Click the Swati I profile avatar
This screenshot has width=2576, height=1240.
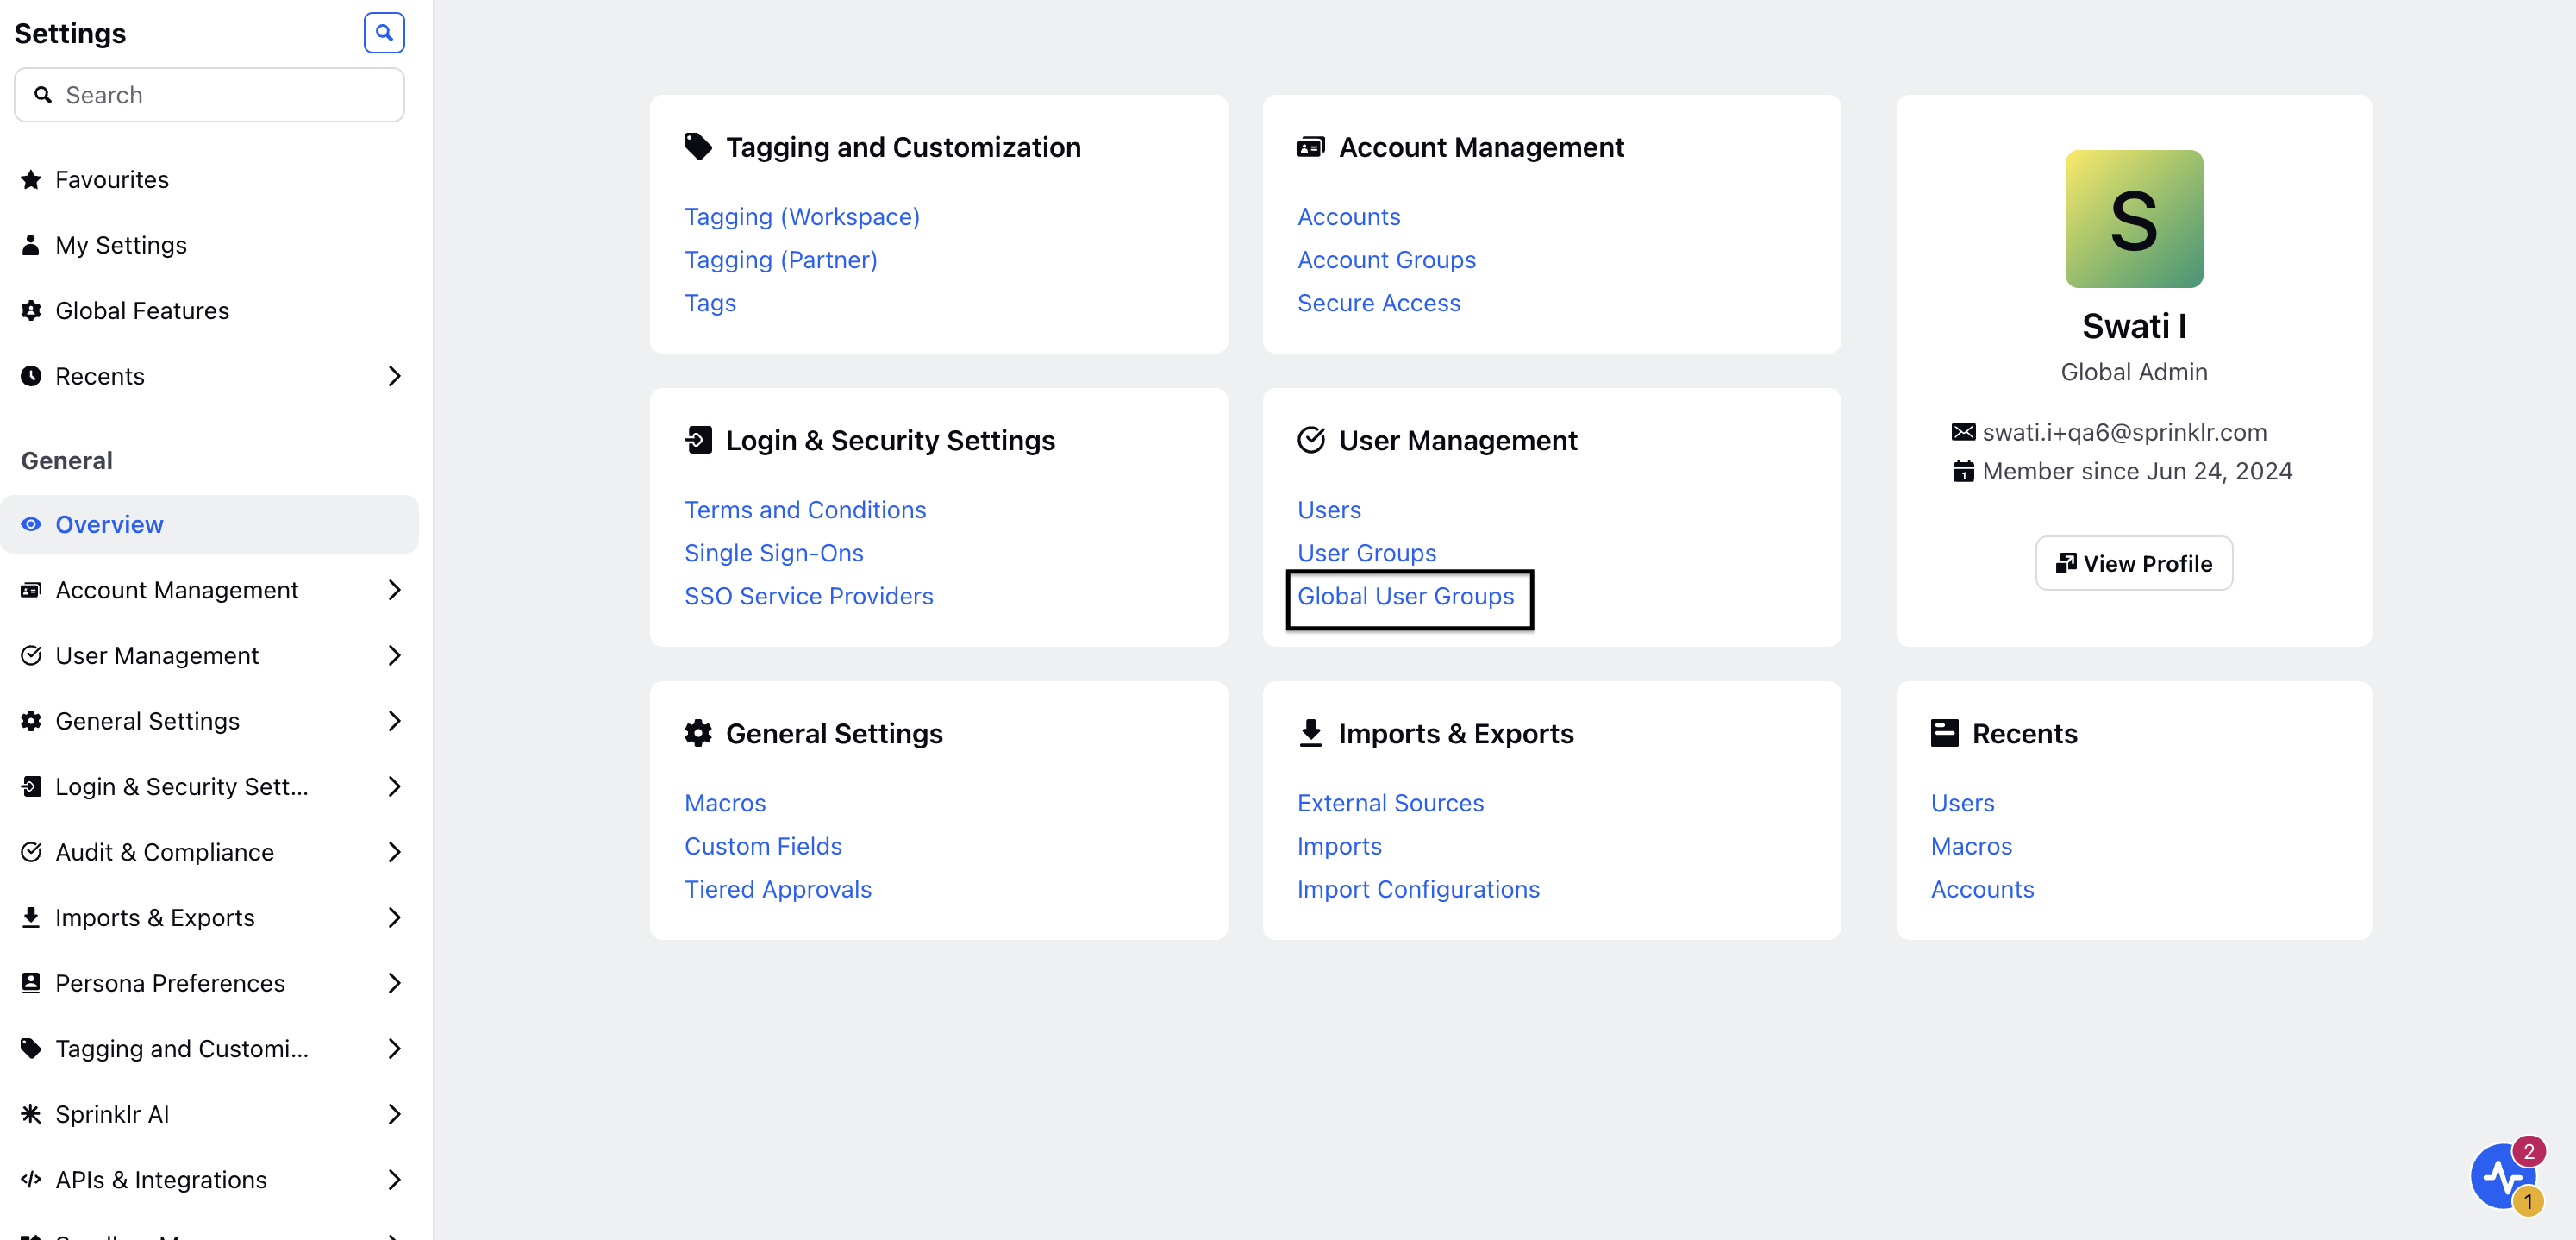click(2133, 218)
